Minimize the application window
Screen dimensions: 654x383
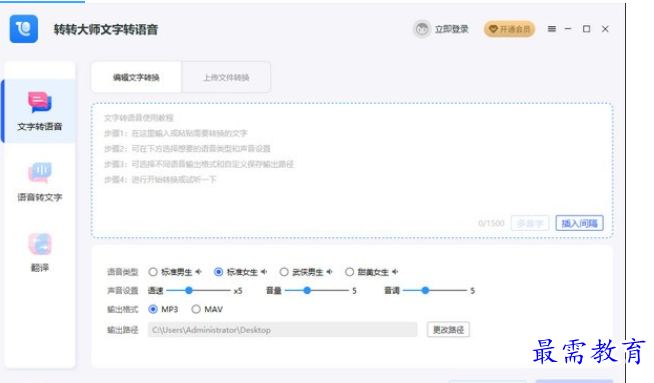[568, 29]
